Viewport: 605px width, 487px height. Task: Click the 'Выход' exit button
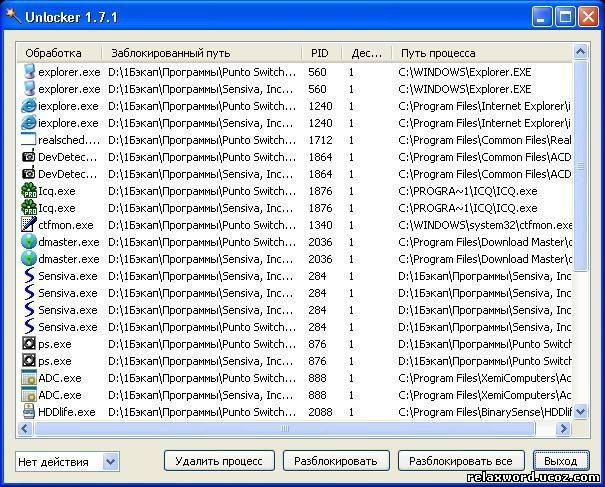(561, 461)
